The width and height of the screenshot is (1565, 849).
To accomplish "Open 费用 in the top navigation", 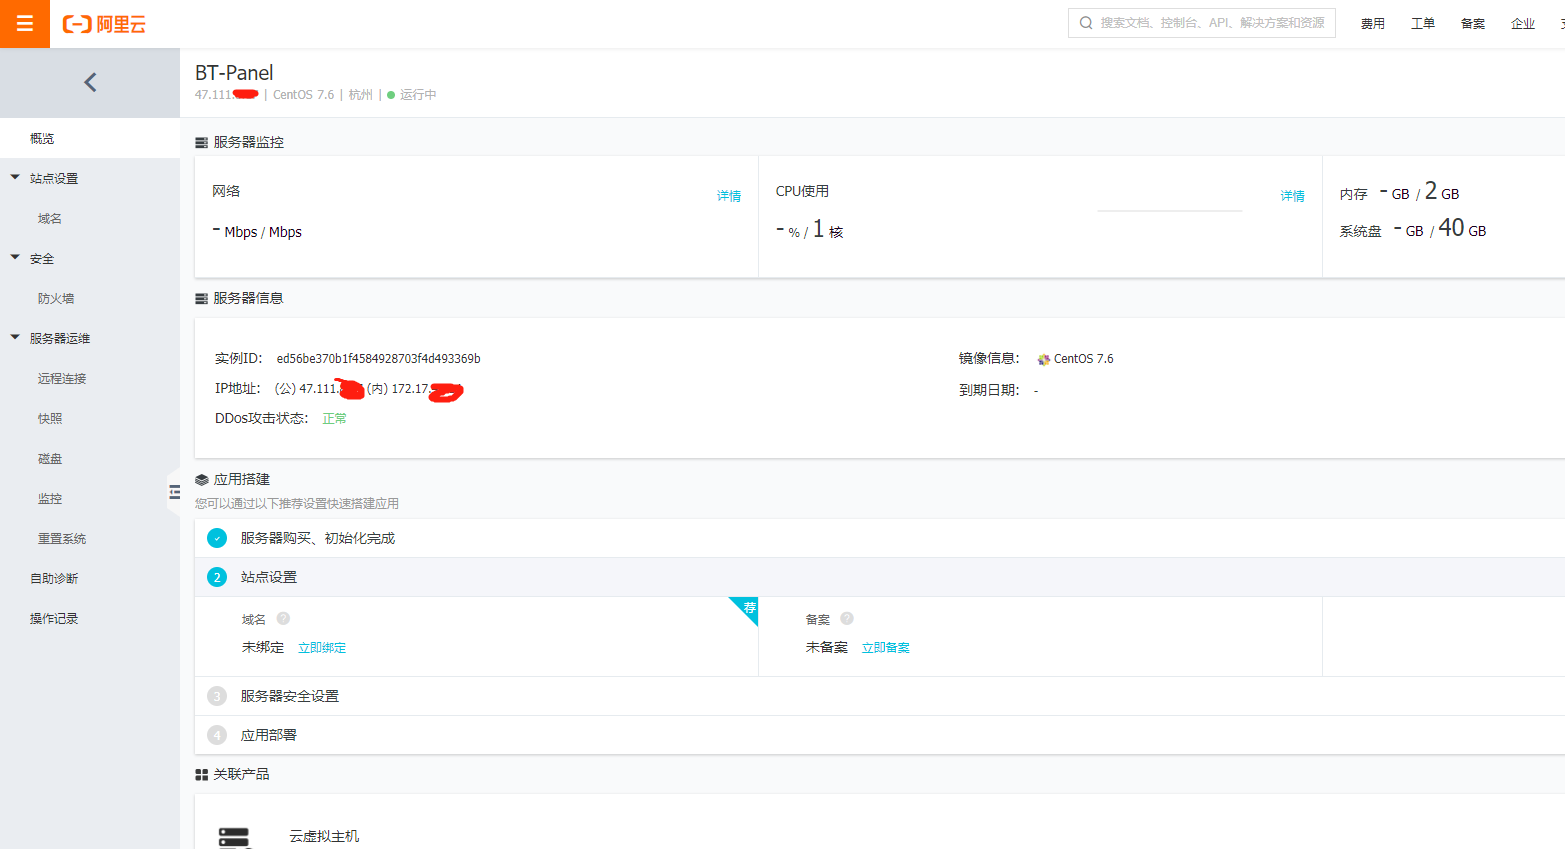I will click(x=1373, y=24).
